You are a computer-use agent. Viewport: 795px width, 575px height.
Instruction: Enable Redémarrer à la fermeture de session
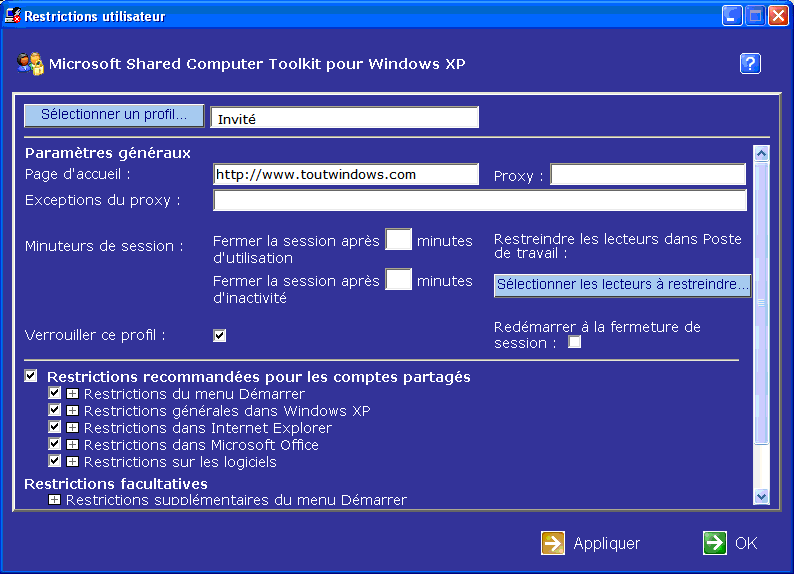575,343
